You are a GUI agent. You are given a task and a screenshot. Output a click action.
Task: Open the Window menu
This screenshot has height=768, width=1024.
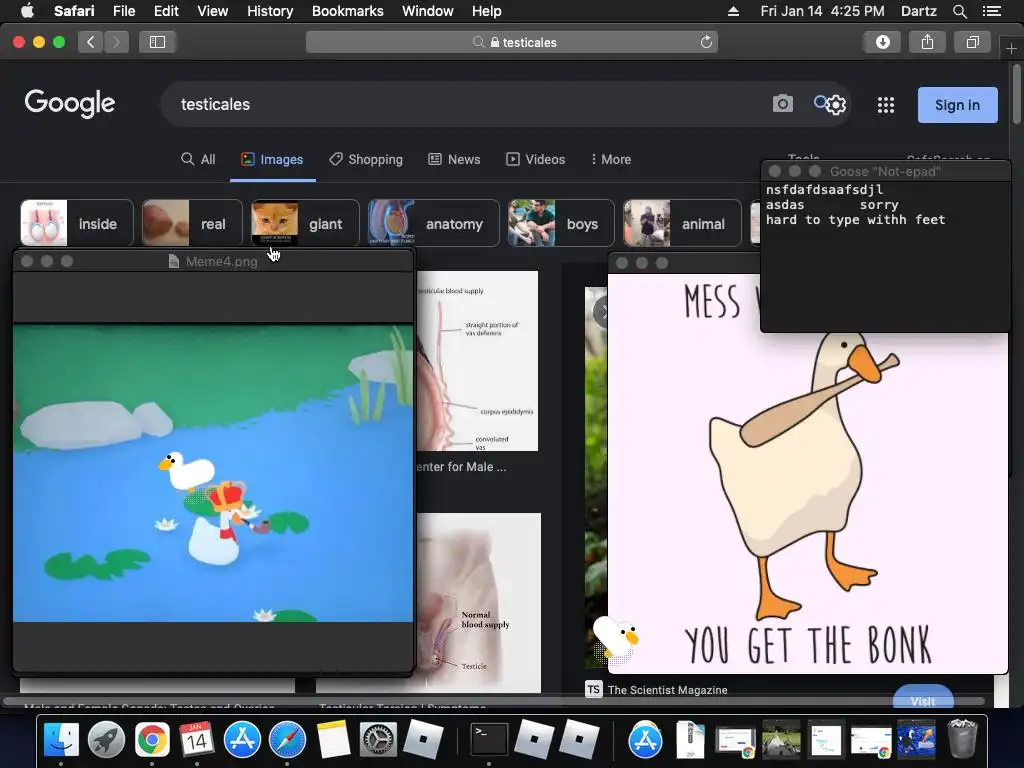(x=427, y=11)
